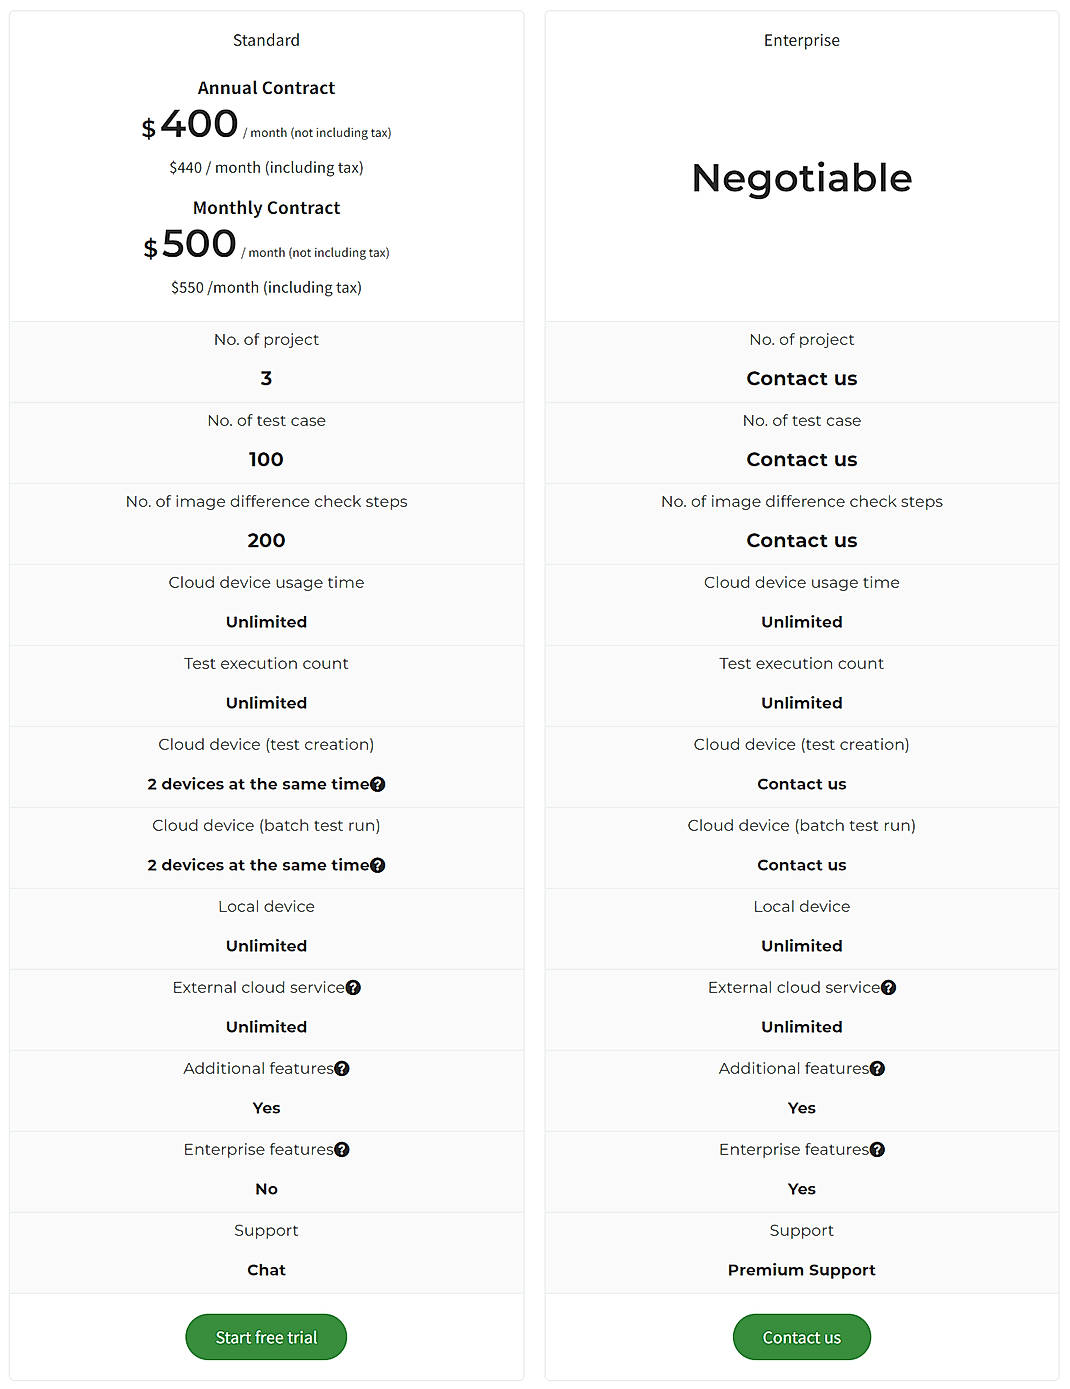Open the help icon beside Standard's batch test run devices
1070x1389 pixels.
coord(378,865)
